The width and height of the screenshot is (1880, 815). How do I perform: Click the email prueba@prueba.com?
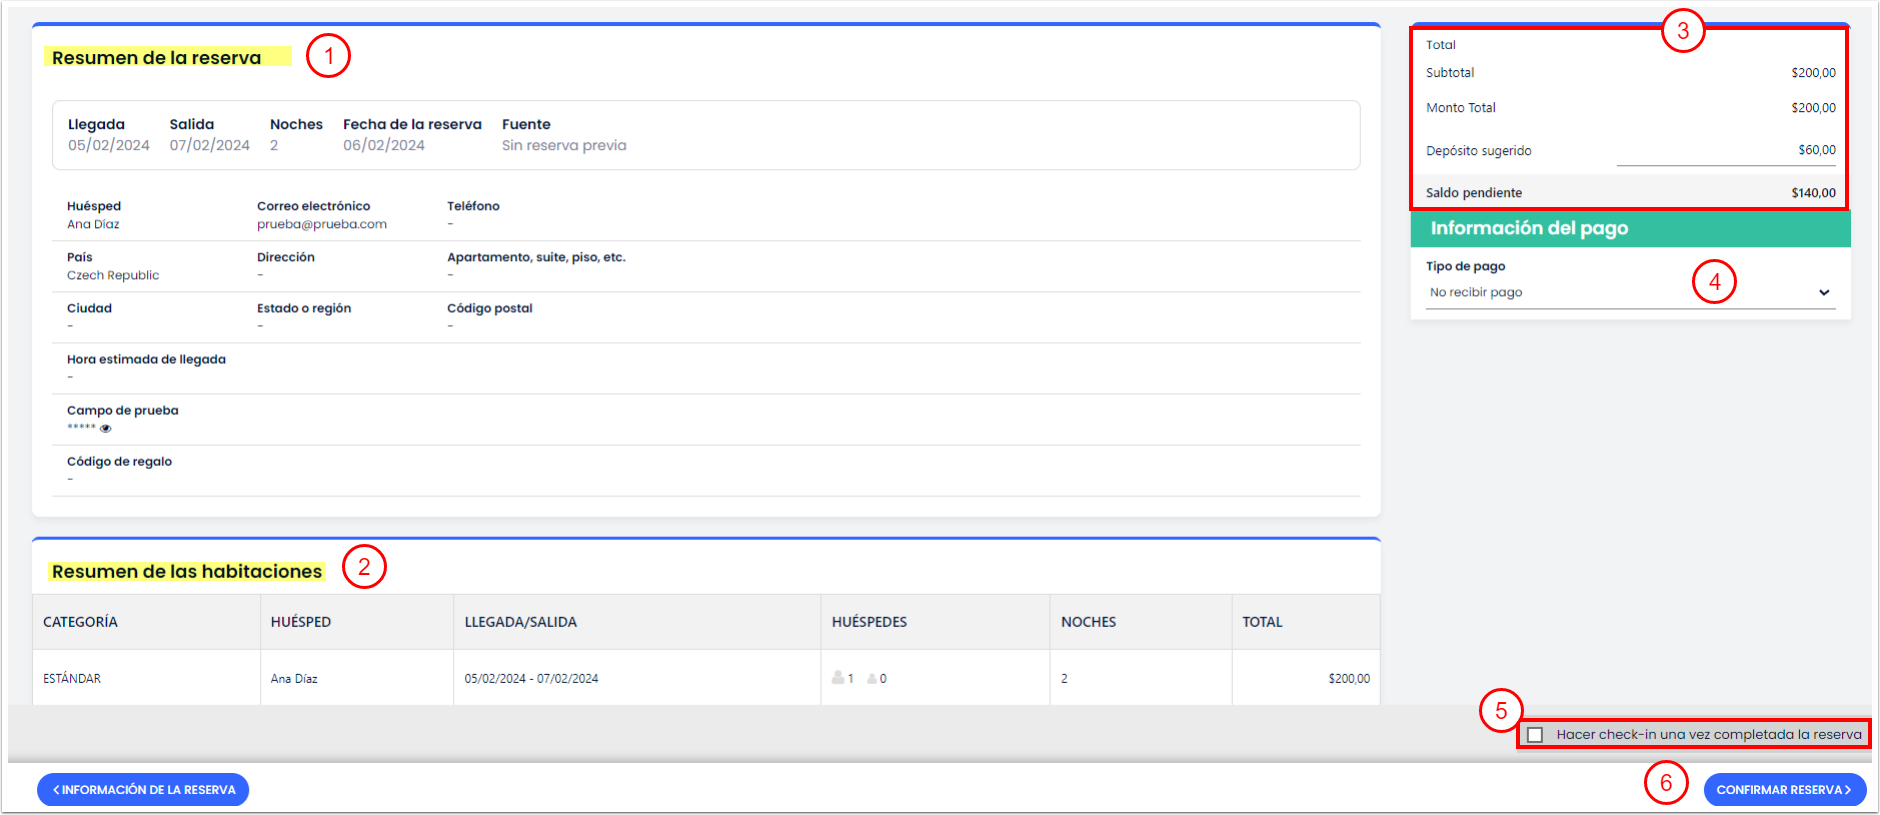pos(321,225)
